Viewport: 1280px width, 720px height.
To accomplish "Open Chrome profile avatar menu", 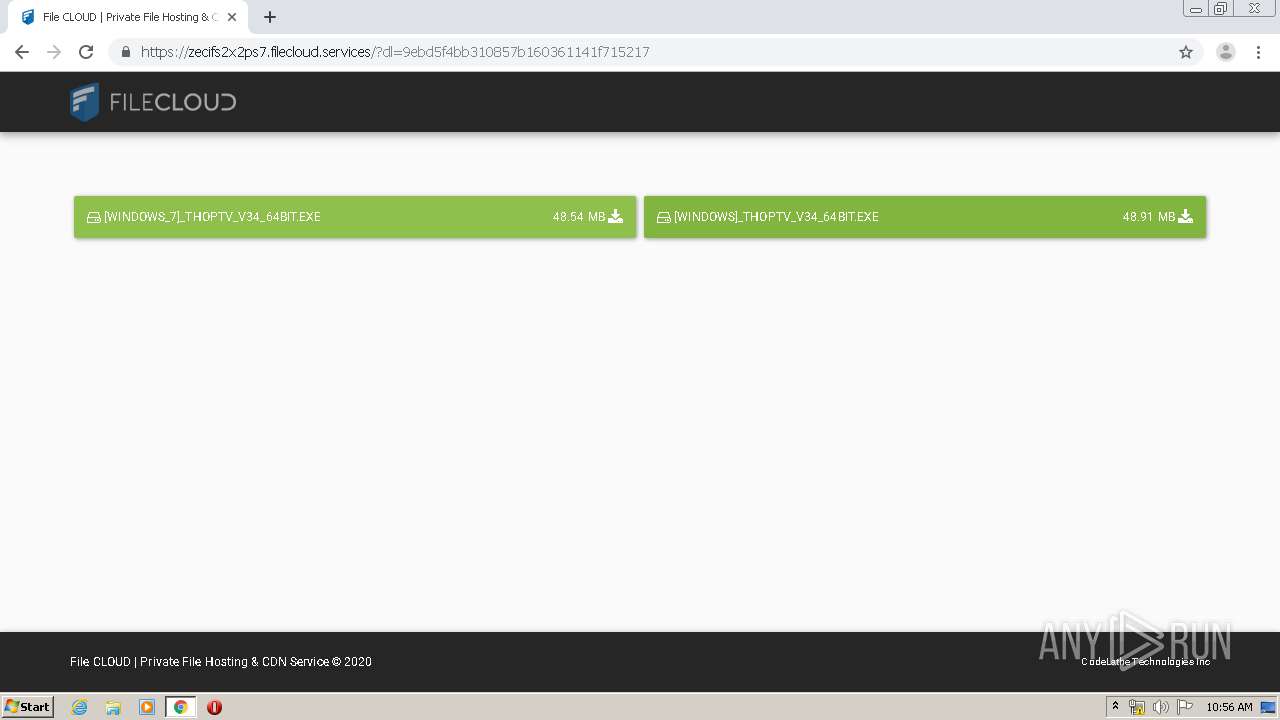I will point(1226,52).
